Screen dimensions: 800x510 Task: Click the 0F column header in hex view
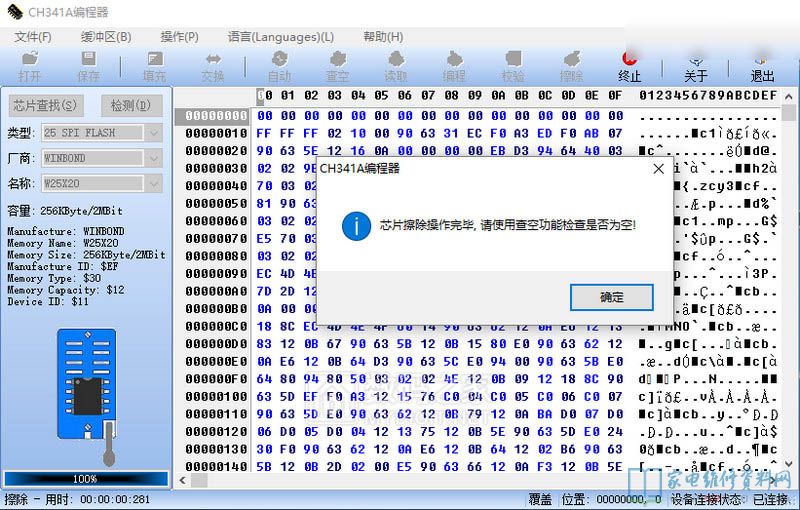point(615,95)
